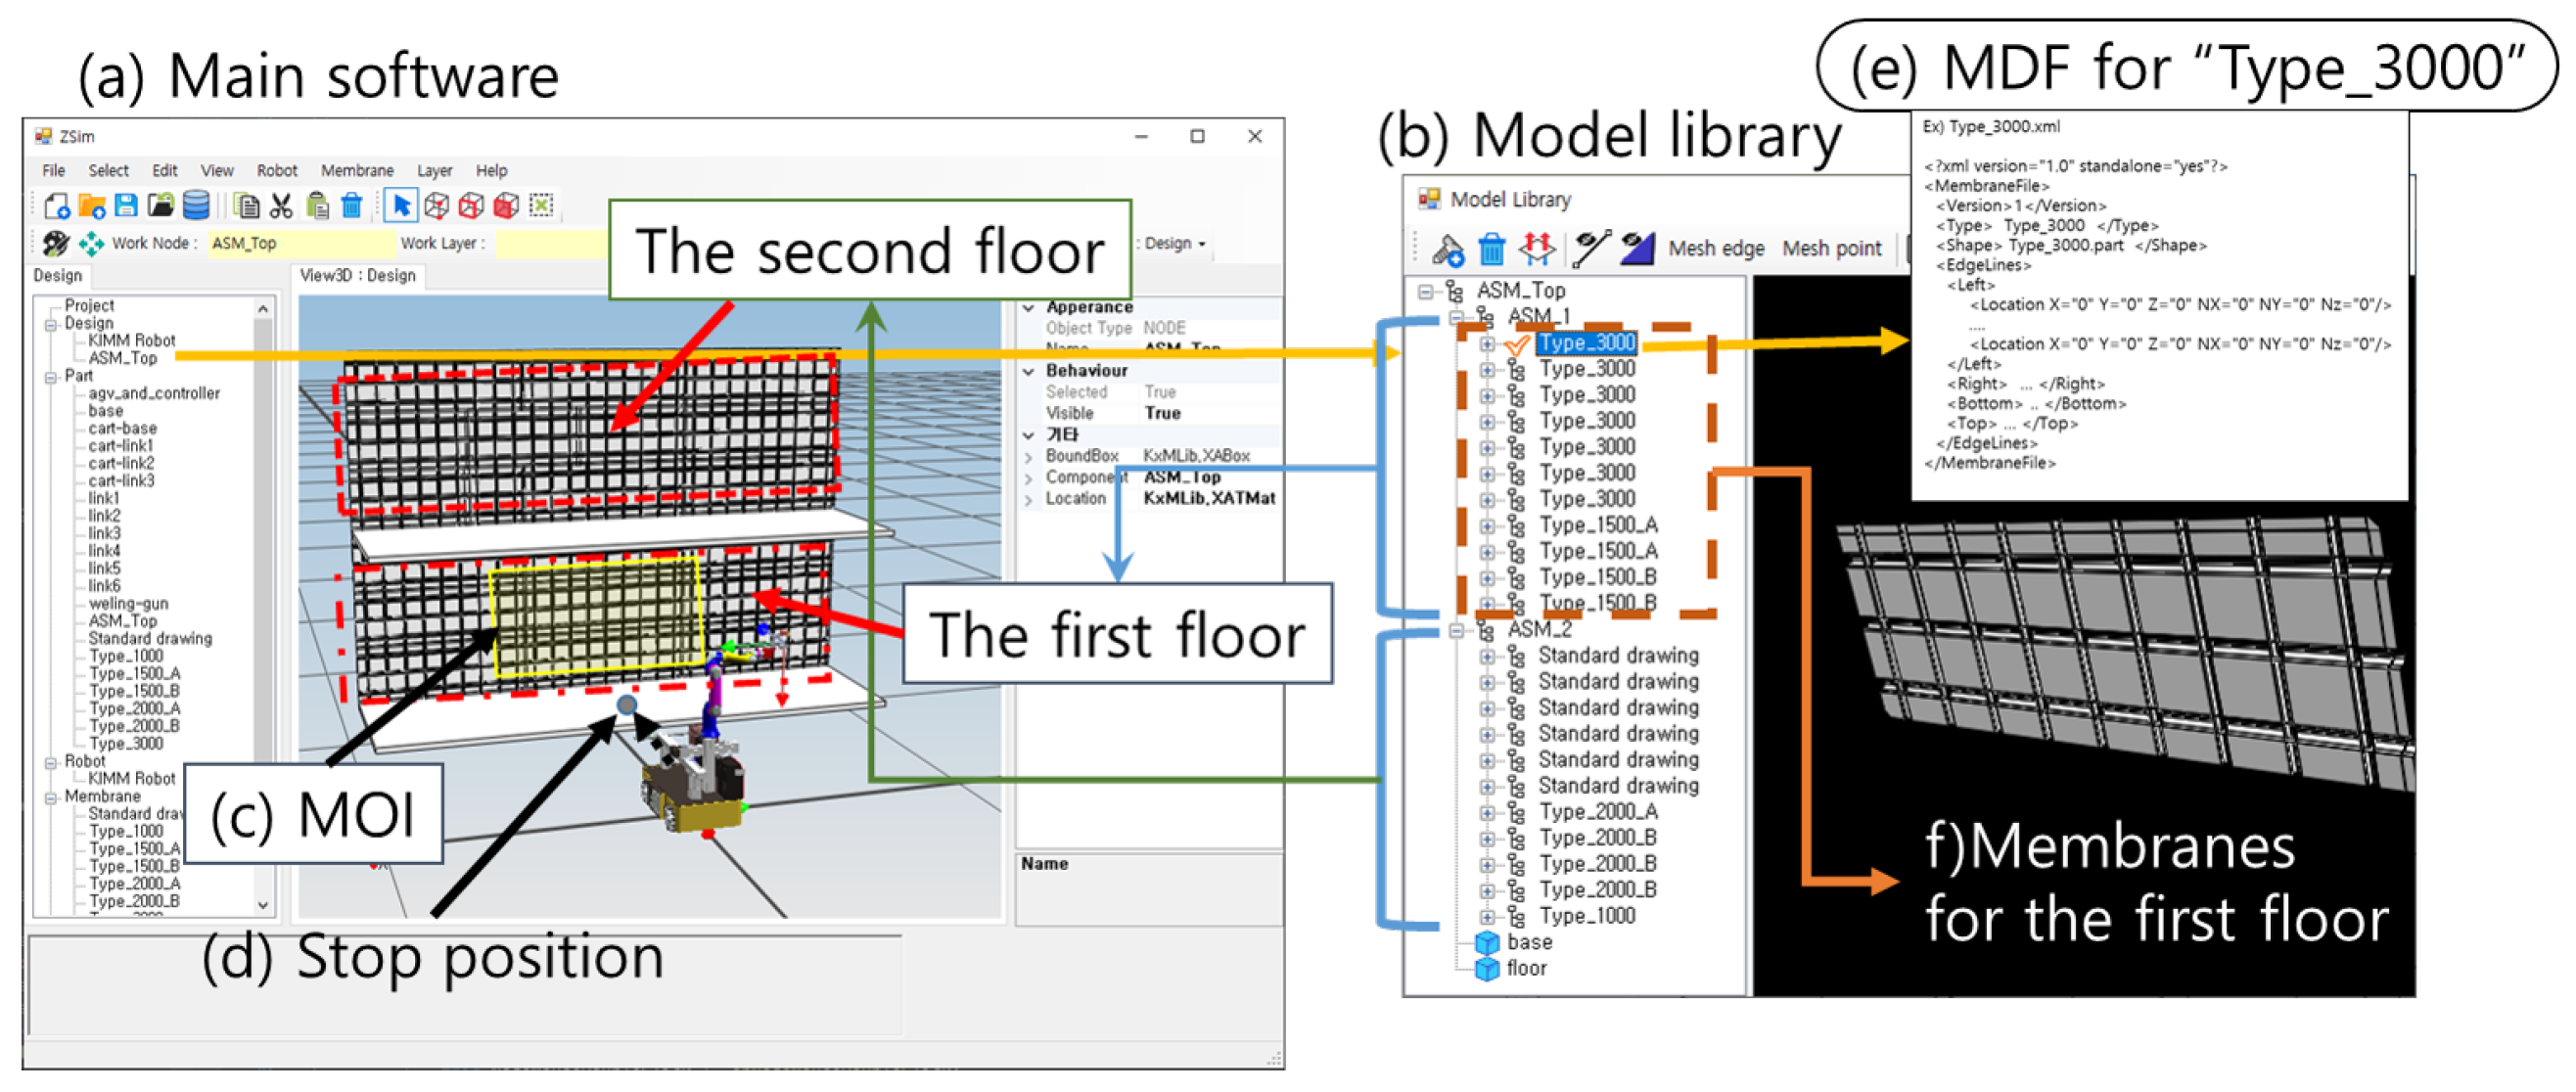Switch to the View3D : Design tab
Viewport: 2576px width, 1092px height.
coord(357,275)
